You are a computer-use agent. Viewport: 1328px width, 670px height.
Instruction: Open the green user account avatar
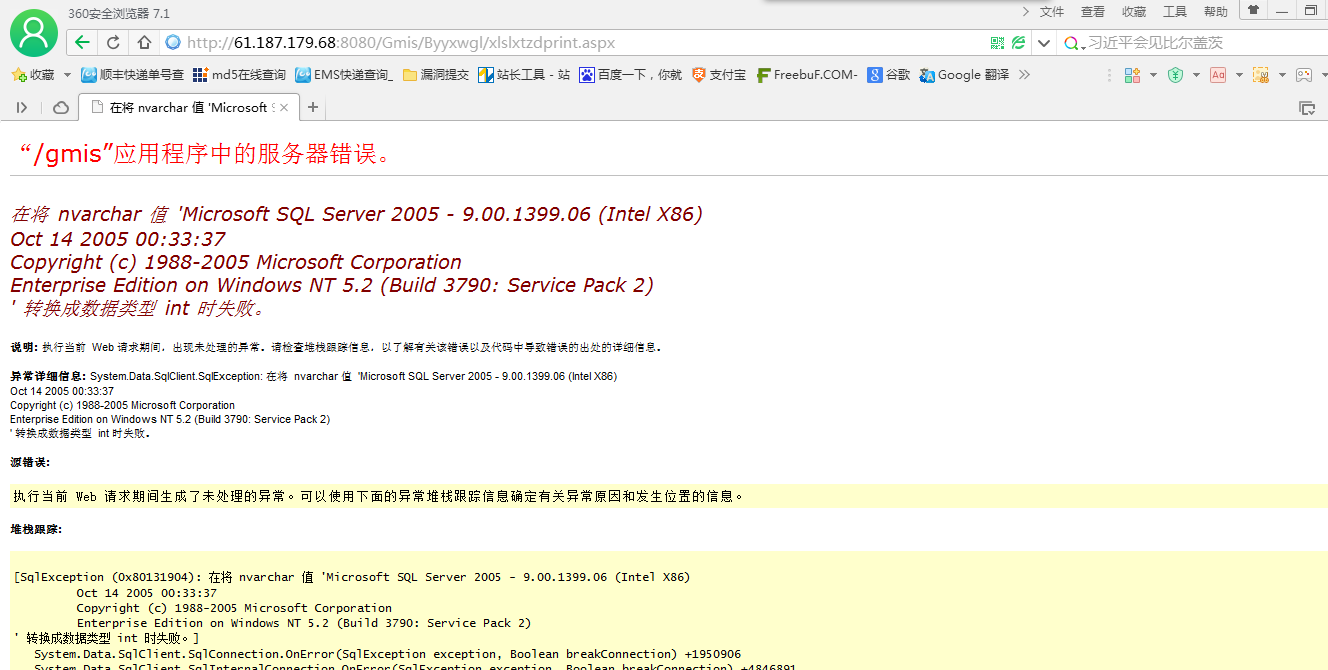tap(34, 33)
